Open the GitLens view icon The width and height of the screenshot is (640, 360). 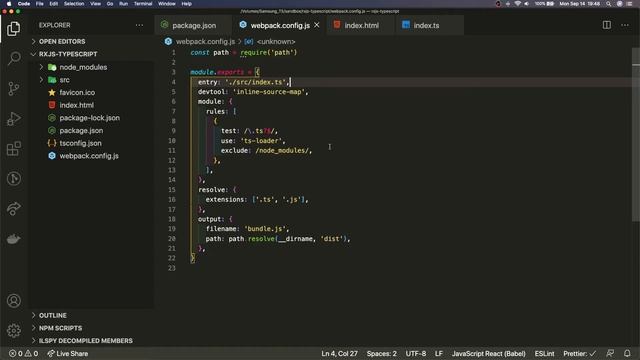[13, 179]
